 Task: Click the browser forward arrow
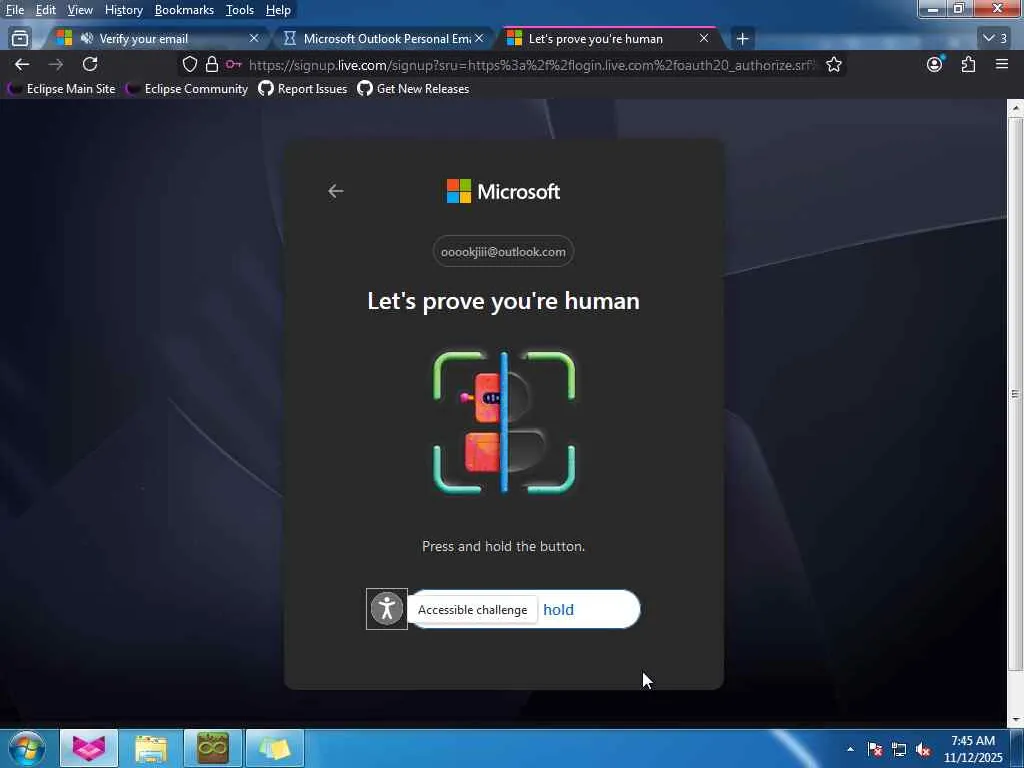pyautogui.click(x=56, y=64)
